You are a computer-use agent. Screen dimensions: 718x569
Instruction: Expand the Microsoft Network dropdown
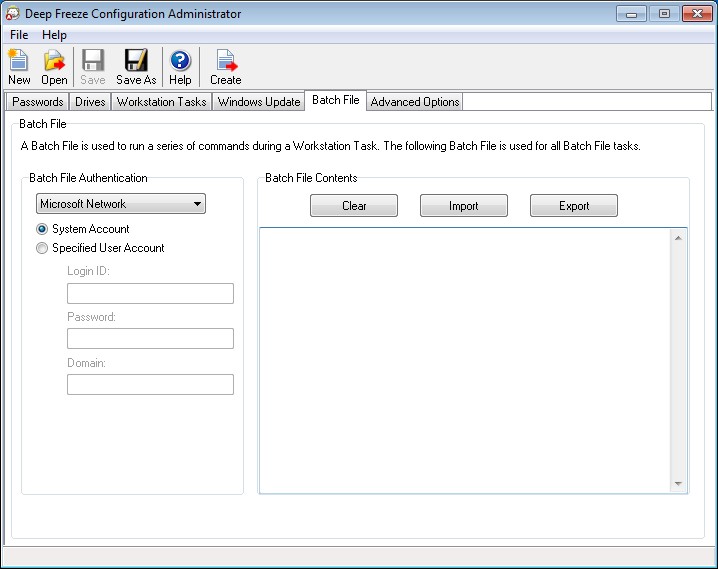[197, 204]
